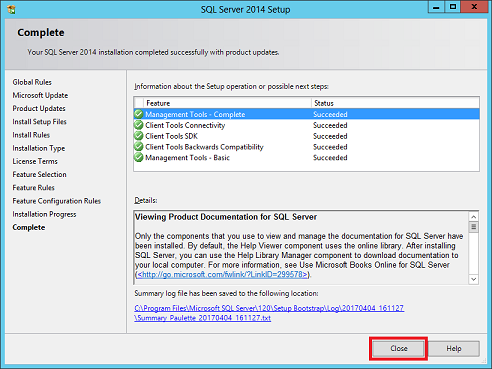Click the SQL Server setup title bar icon

pos(11,9)
